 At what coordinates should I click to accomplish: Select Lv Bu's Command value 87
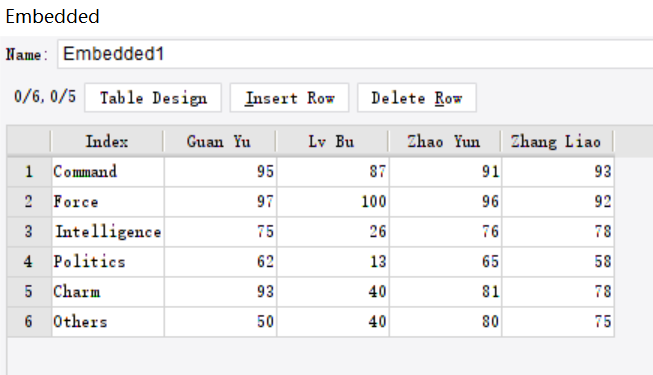pos(333,172)
